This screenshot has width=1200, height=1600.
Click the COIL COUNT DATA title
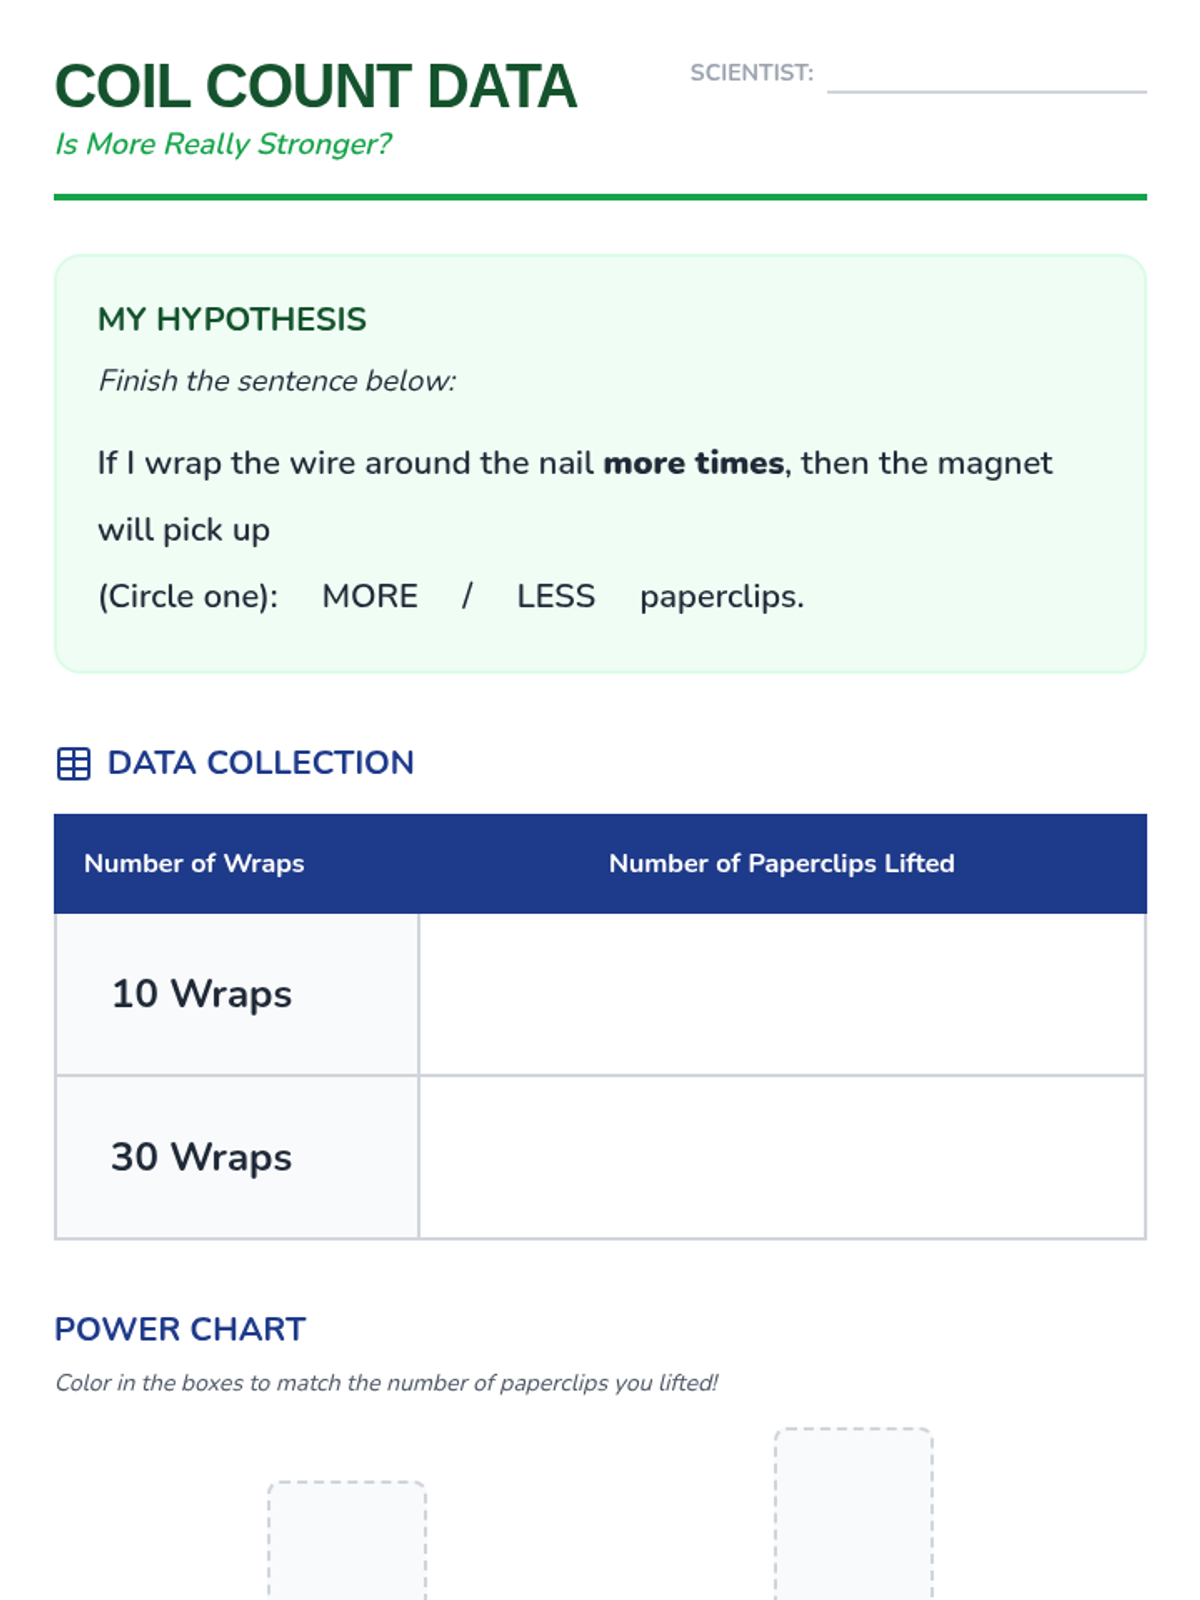[x=316, y=86]
